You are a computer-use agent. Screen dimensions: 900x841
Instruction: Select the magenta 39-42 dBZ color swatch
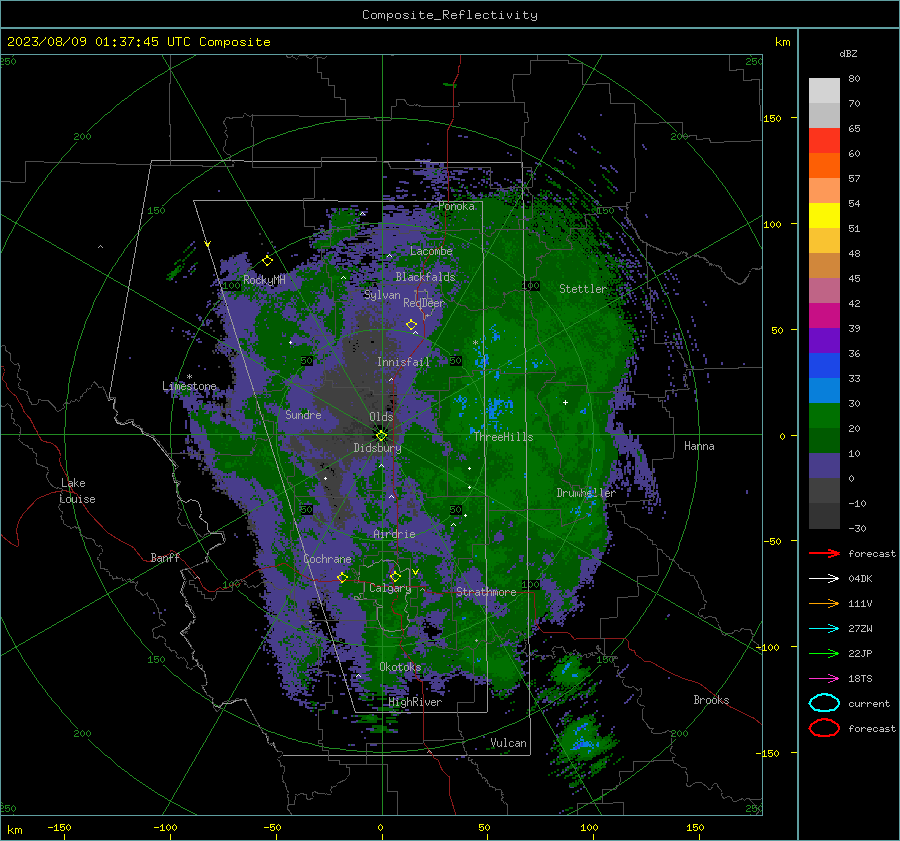tap(824, 315)
